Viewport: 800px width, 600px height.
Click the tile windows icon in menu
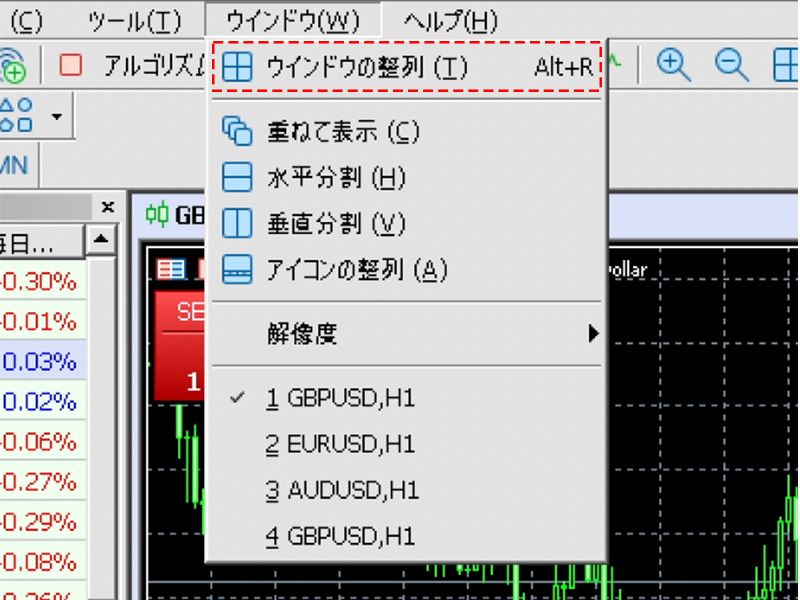tap(237, 67)
